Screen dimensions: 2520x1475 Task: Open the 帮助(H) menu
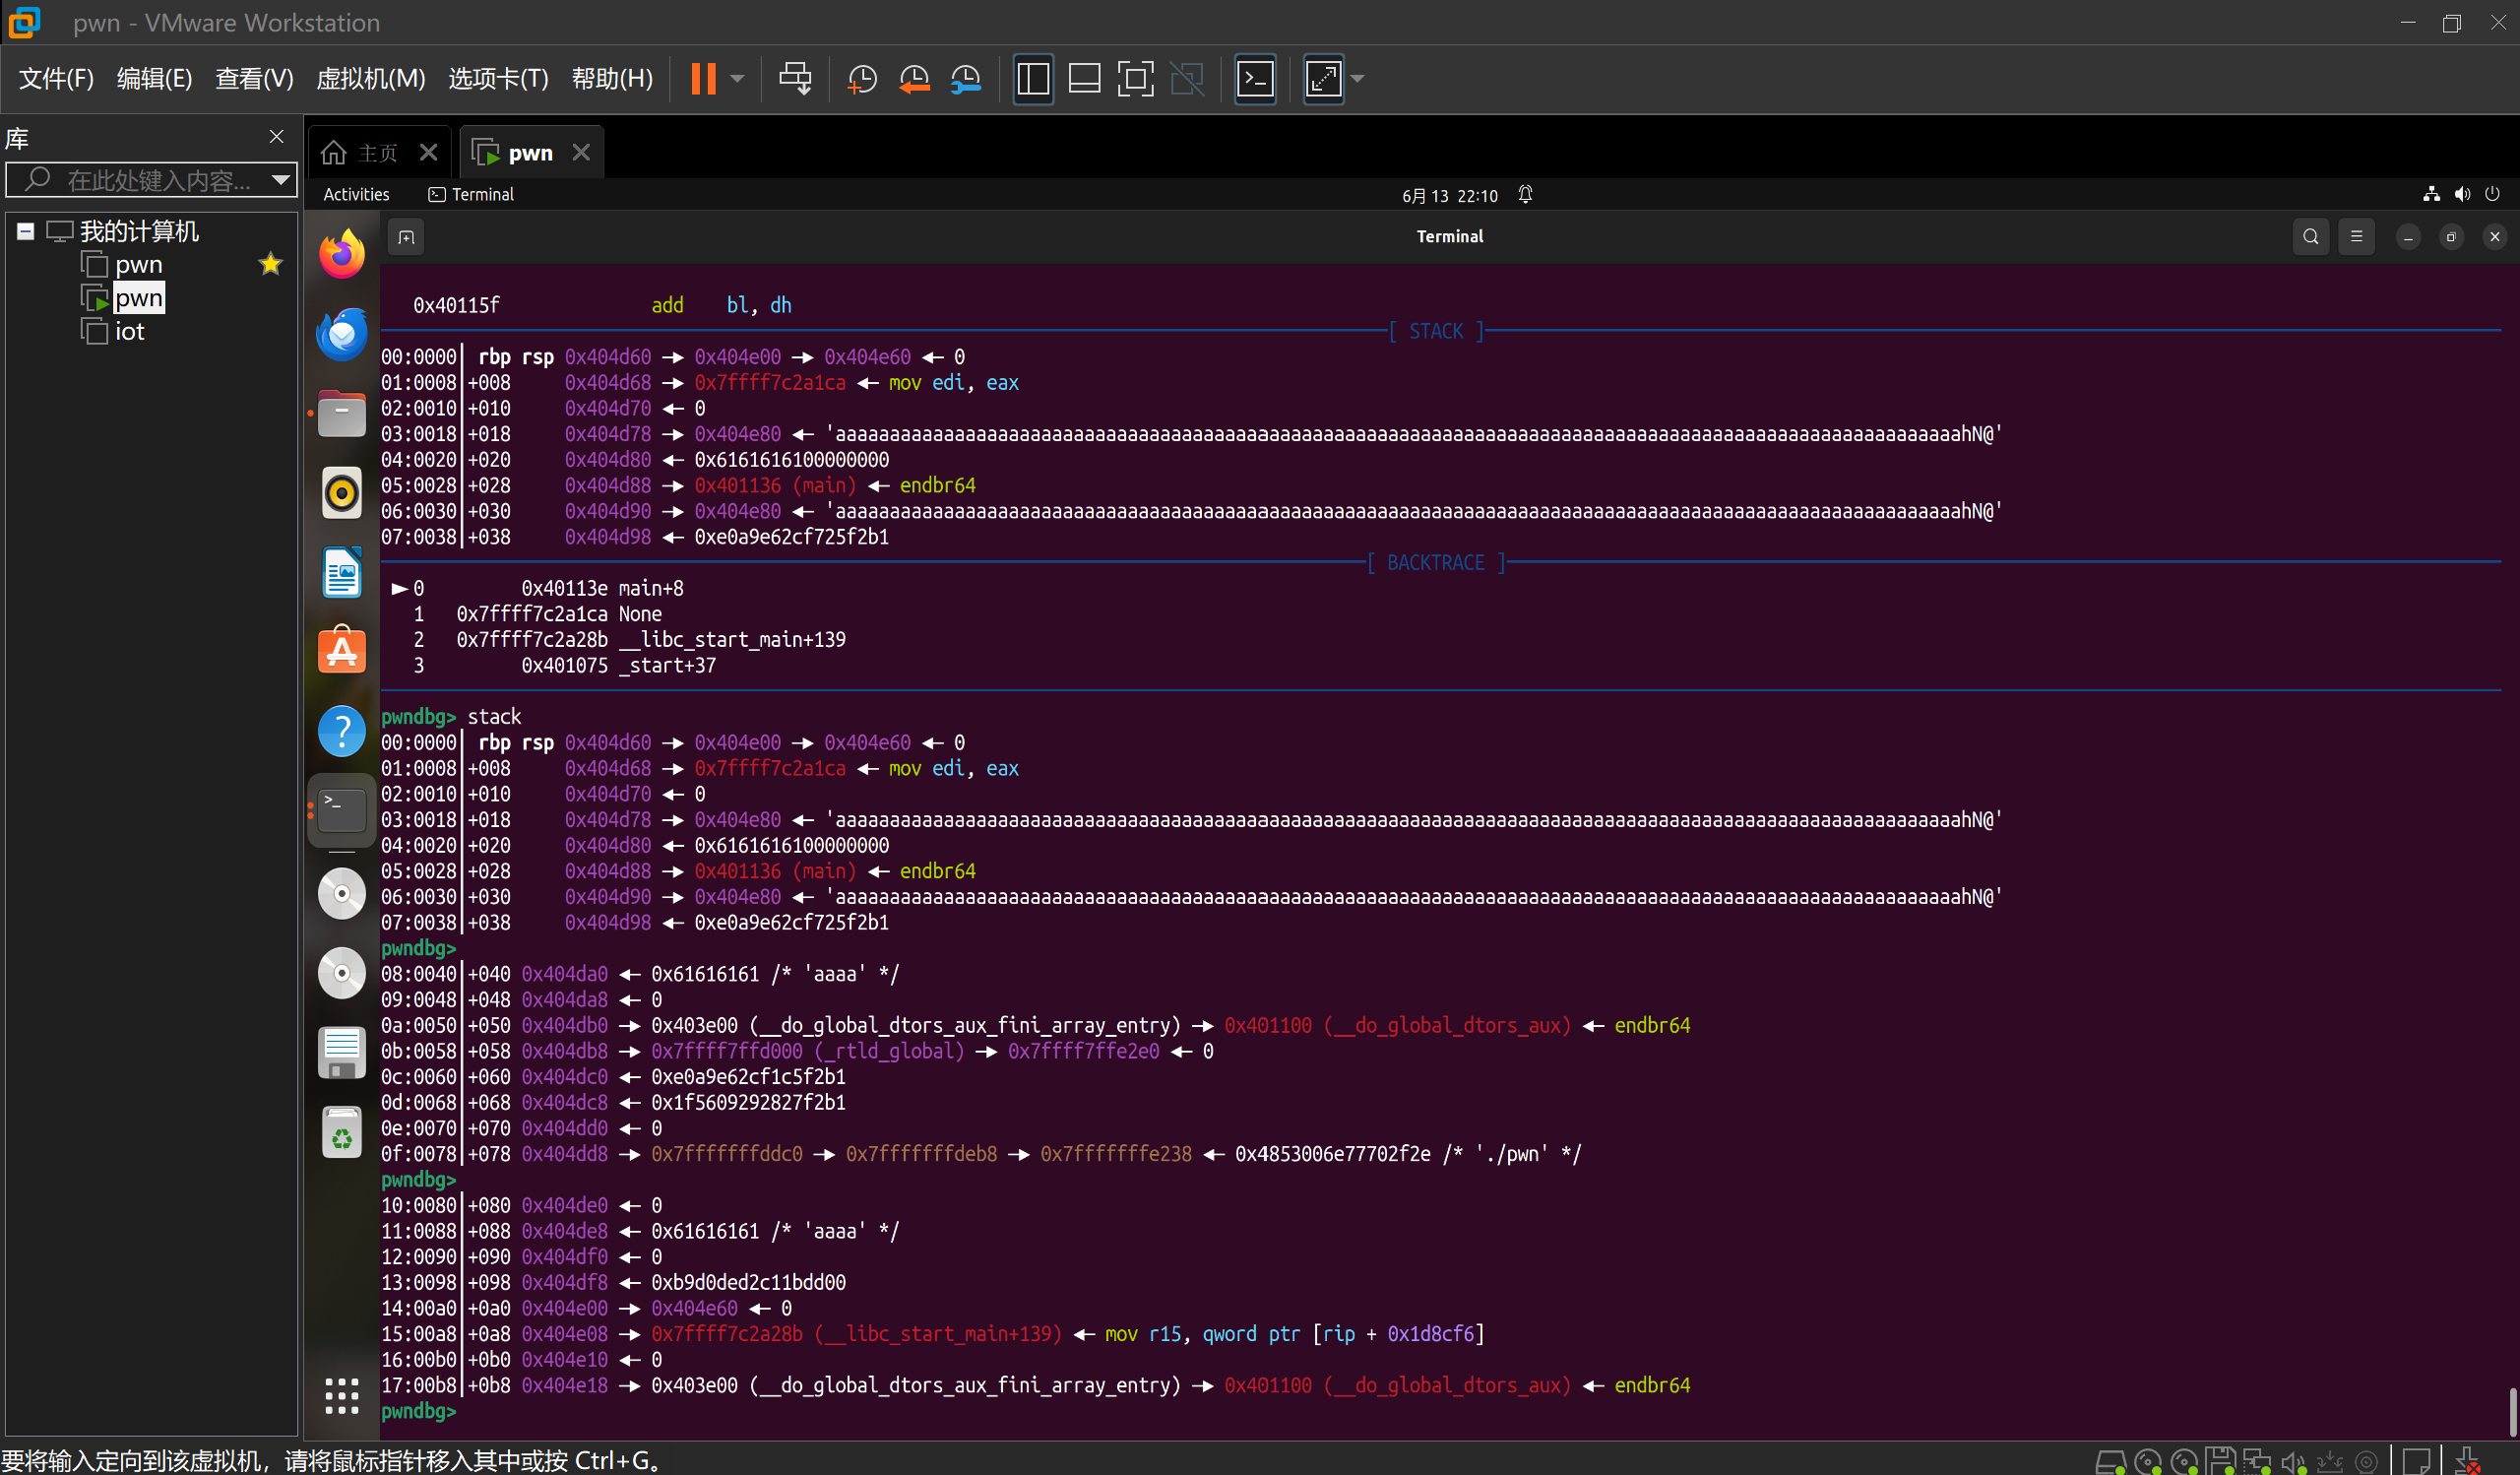click(x=612, y=78)
